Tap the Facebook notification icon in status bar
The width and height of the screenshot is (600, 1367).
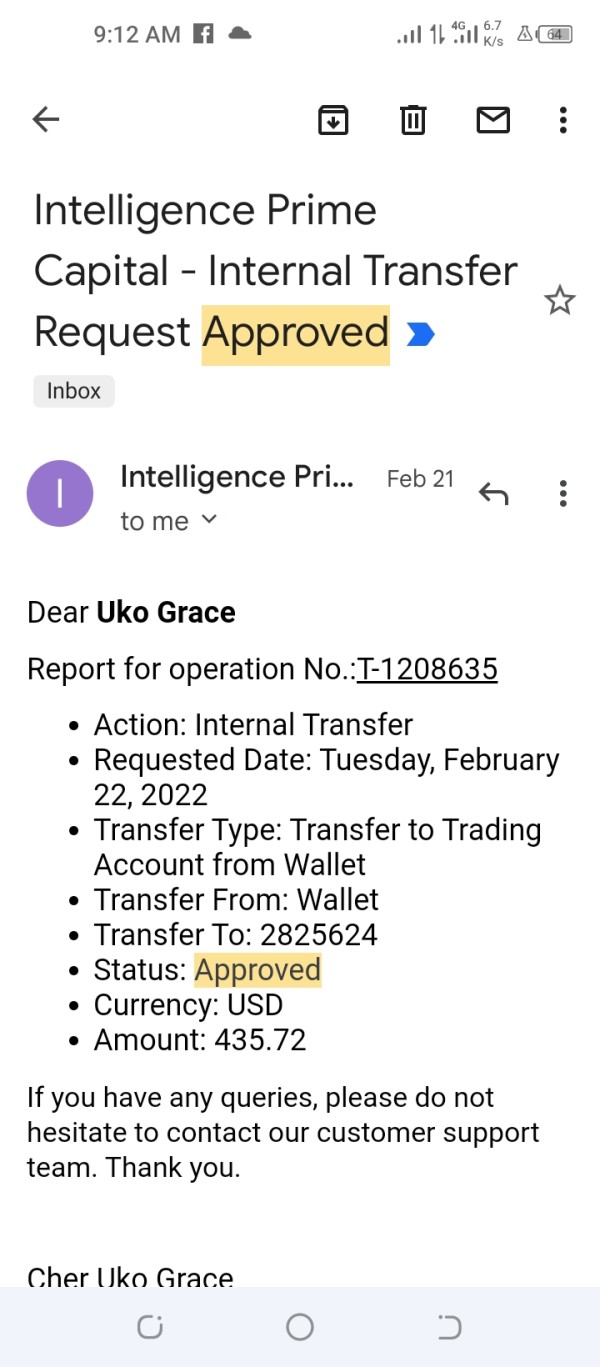[203, 34]
